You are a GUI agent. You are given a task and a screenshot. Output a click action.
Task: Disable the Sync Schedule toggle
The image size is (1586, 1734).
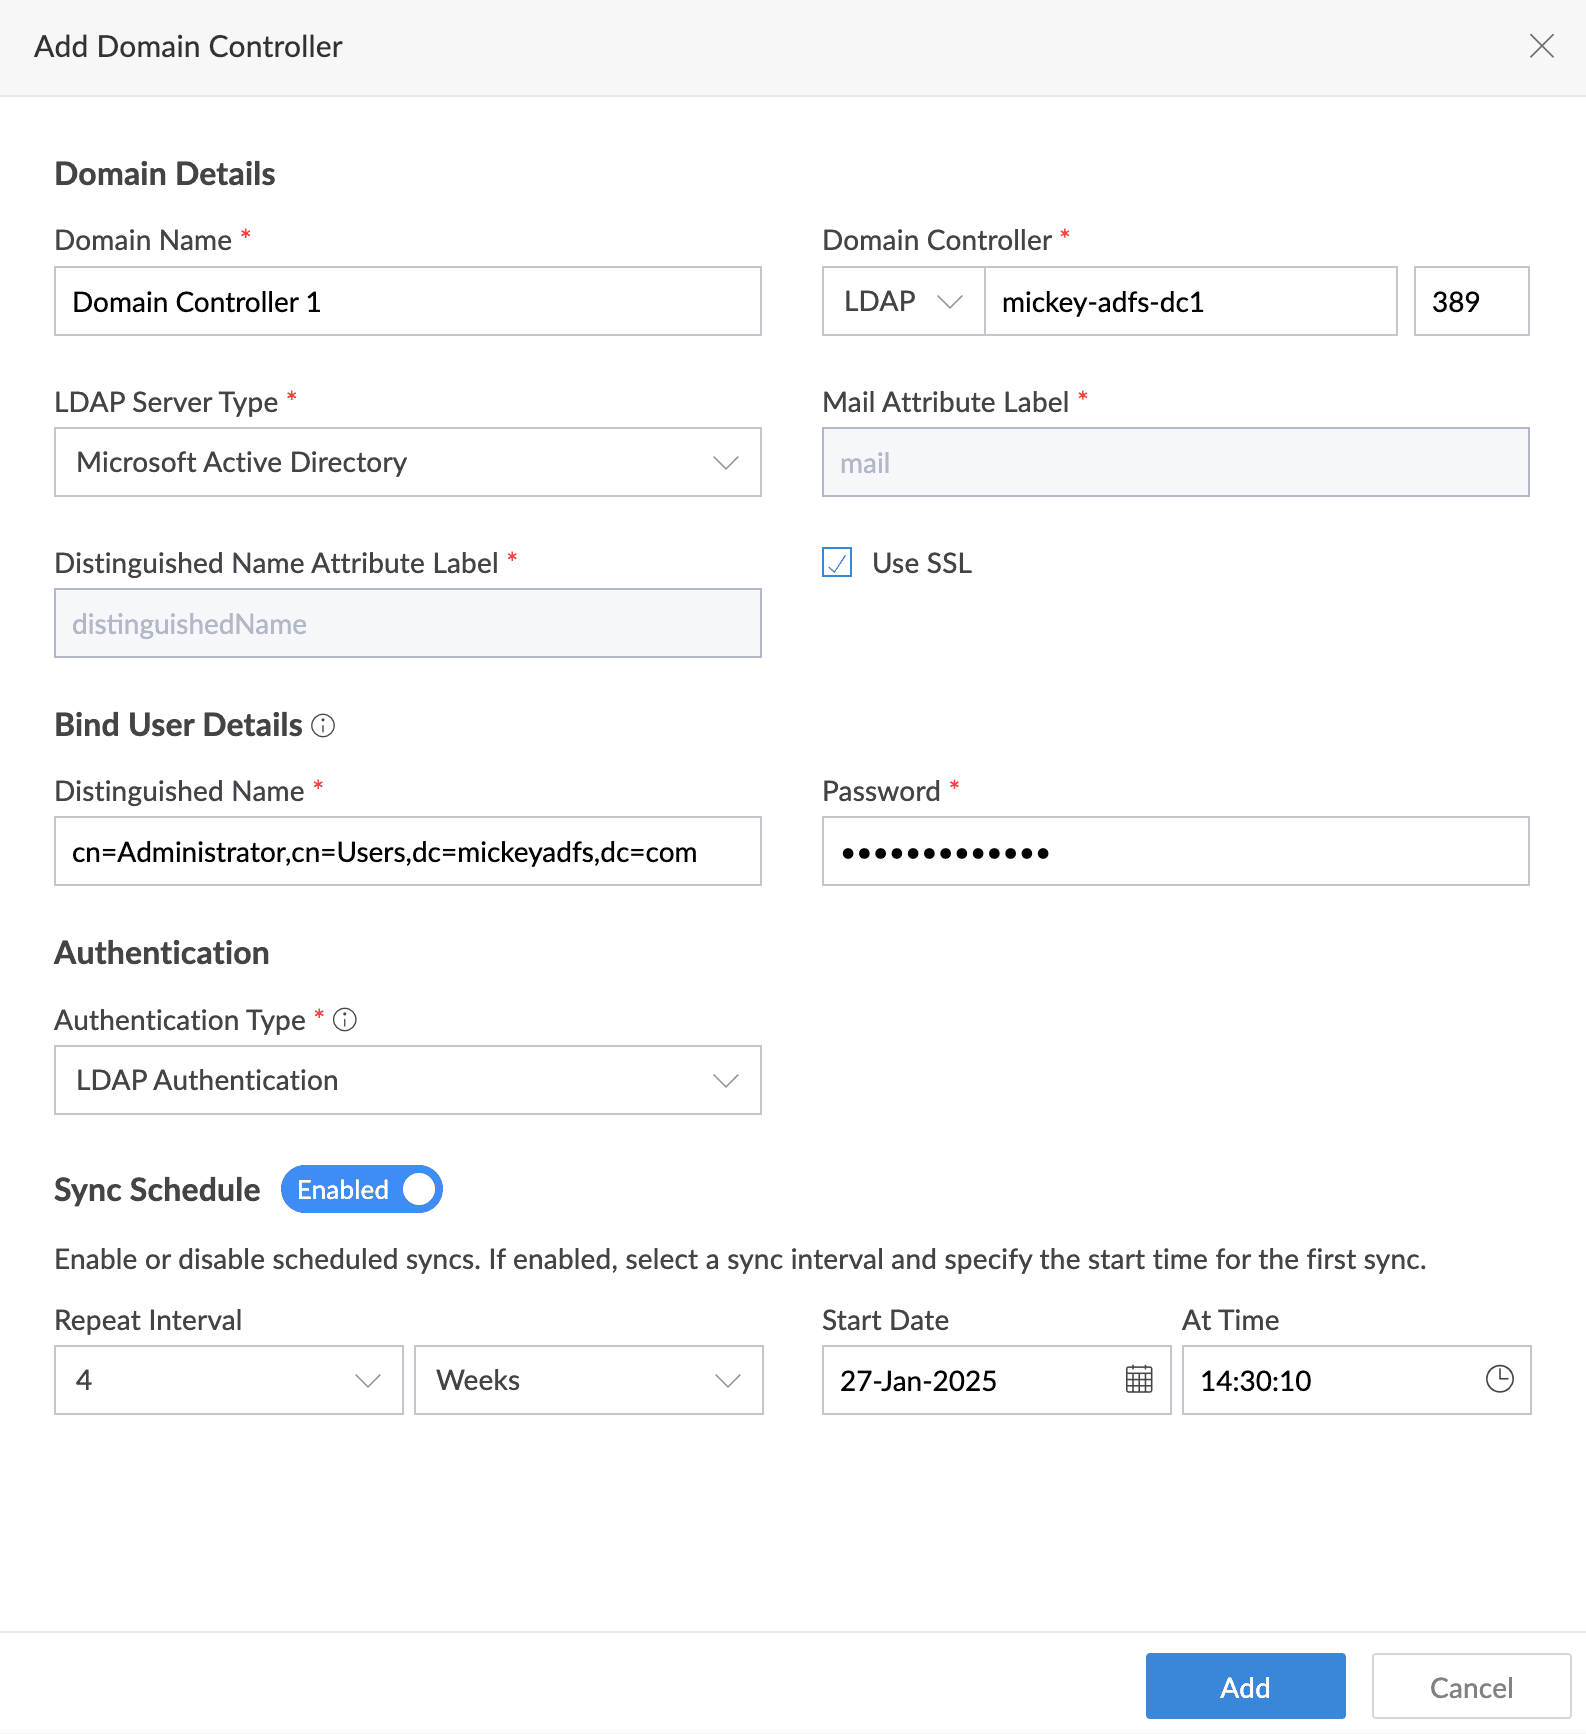pyautogui.click(x=361, y=1189)
